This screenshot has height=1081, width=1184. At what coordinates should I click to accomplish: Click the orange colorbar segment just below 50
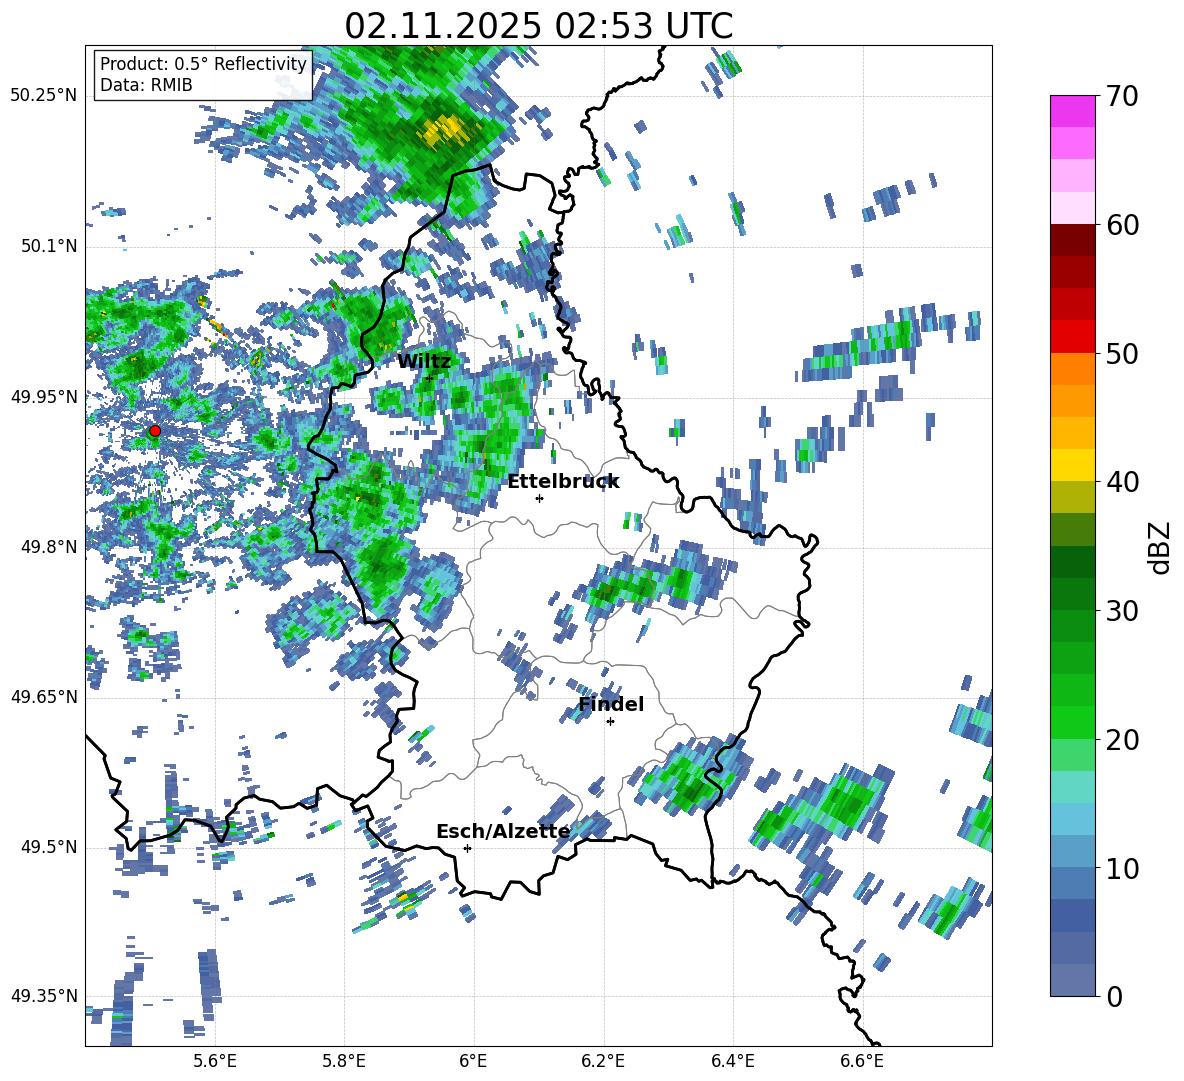click(x=1072, y=369)
